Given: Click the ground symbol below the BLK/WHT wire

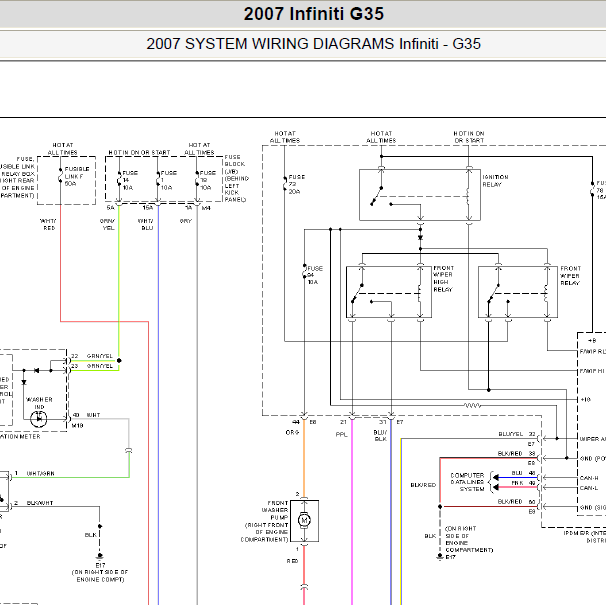Looking at the screenshot, I should (100, 556).
